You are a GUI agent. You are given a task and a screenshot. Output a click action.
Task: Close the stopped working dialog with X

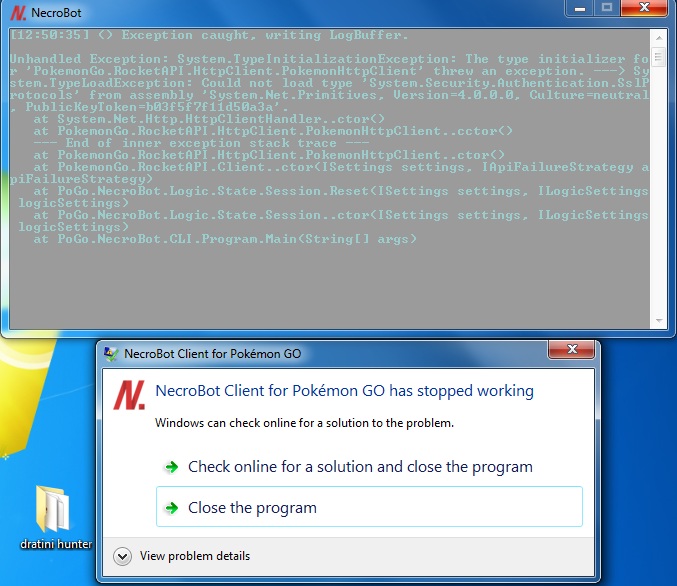[572, 349]
